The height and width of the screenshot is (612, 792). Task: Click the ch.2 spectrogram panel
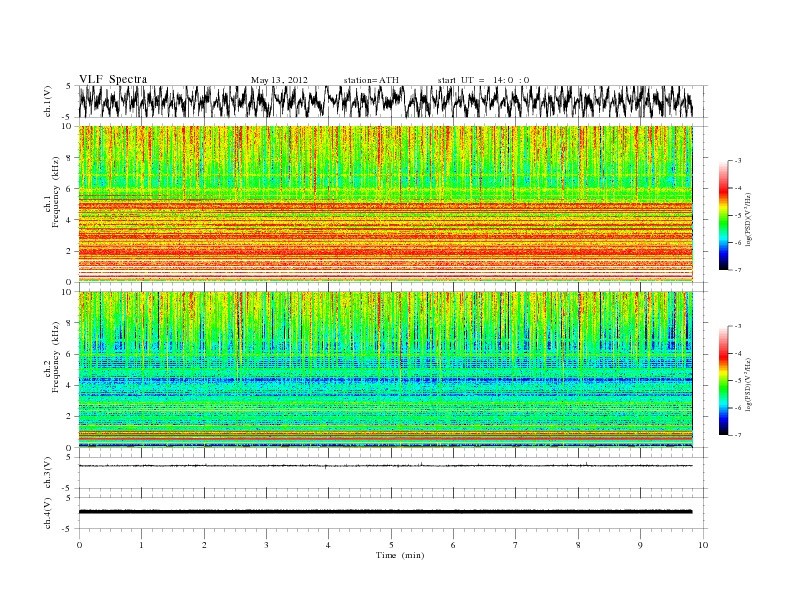(x=386, y=370)
